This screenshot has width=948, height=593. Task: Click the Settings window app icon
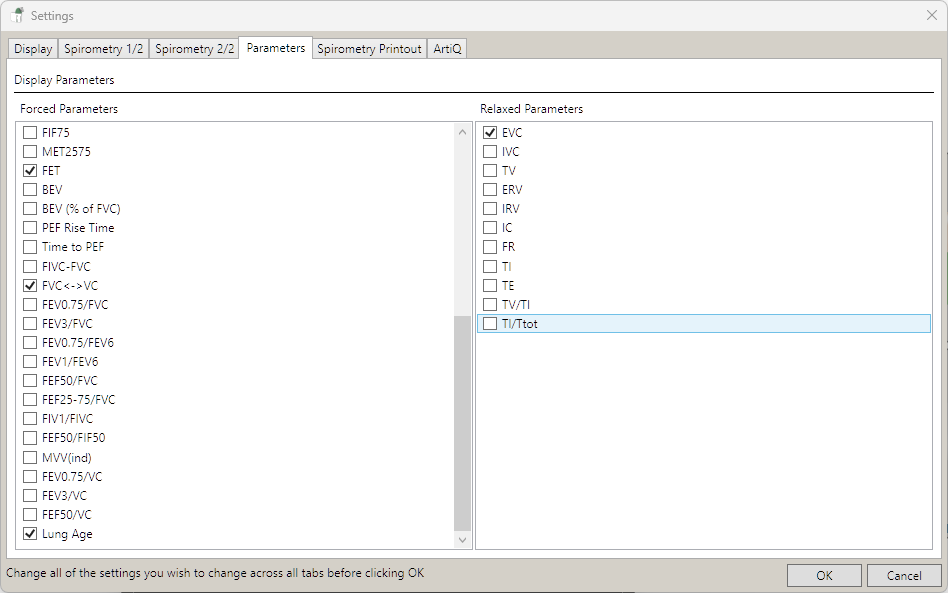[17, 16]
